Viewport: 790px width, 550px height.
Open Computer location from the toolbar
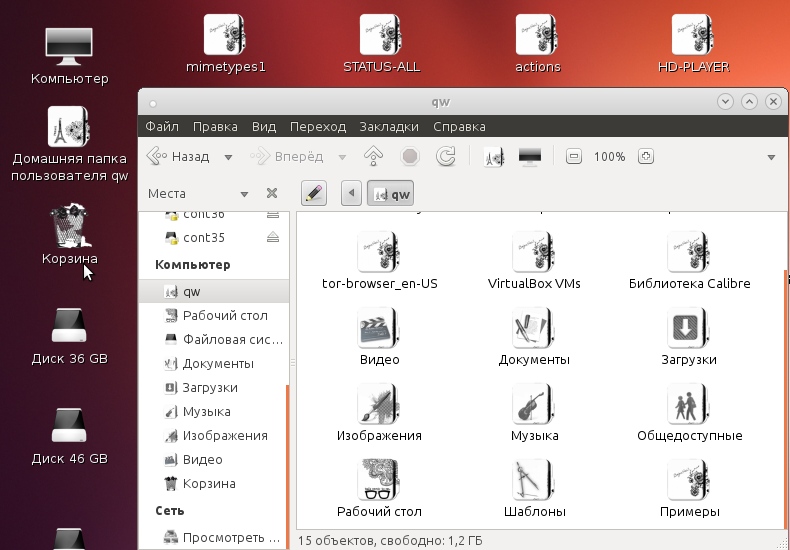point(530,156)
